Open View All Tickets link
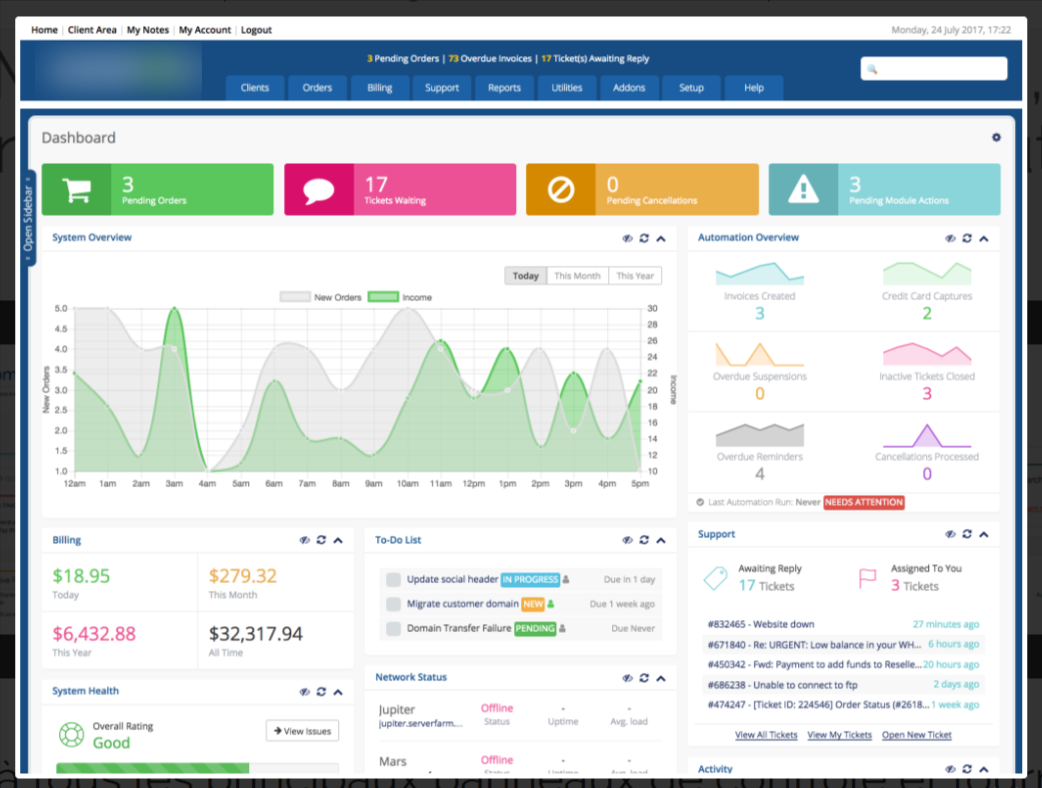Viewport: 1042px width, 788px height. tap(766, 735)
